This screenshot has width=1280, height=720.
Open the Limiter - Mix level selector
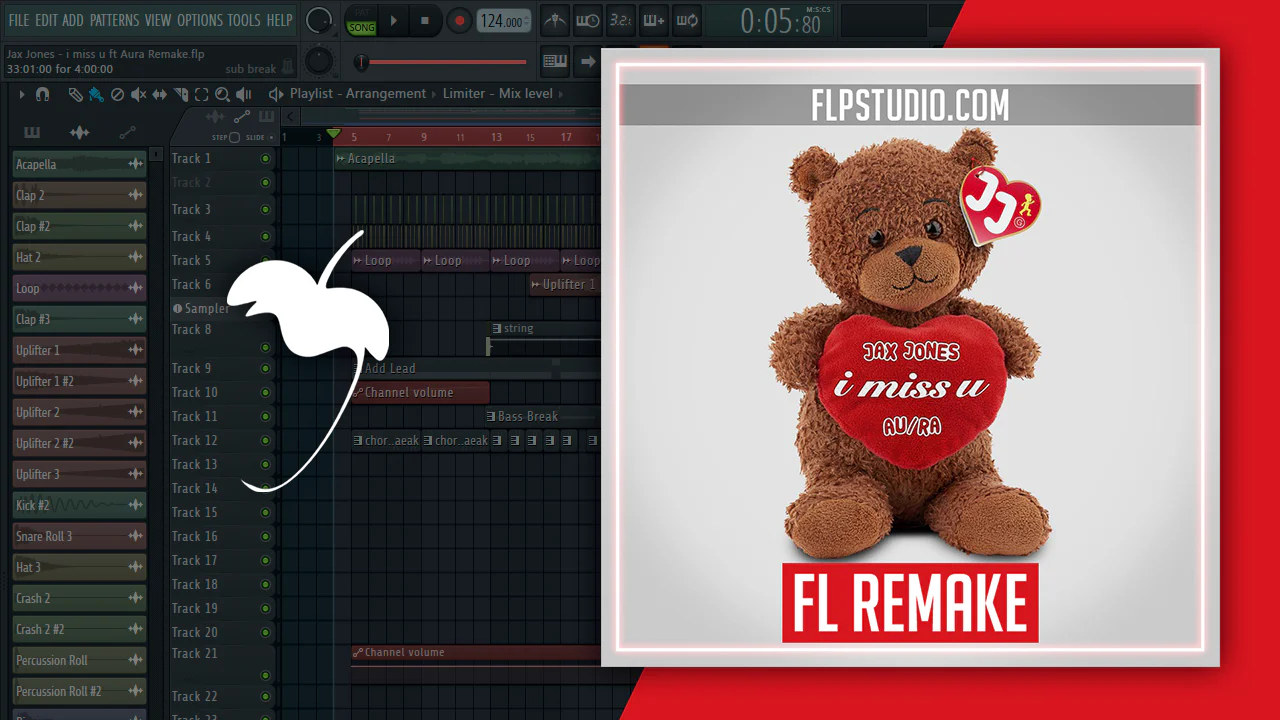pos(498,94)
